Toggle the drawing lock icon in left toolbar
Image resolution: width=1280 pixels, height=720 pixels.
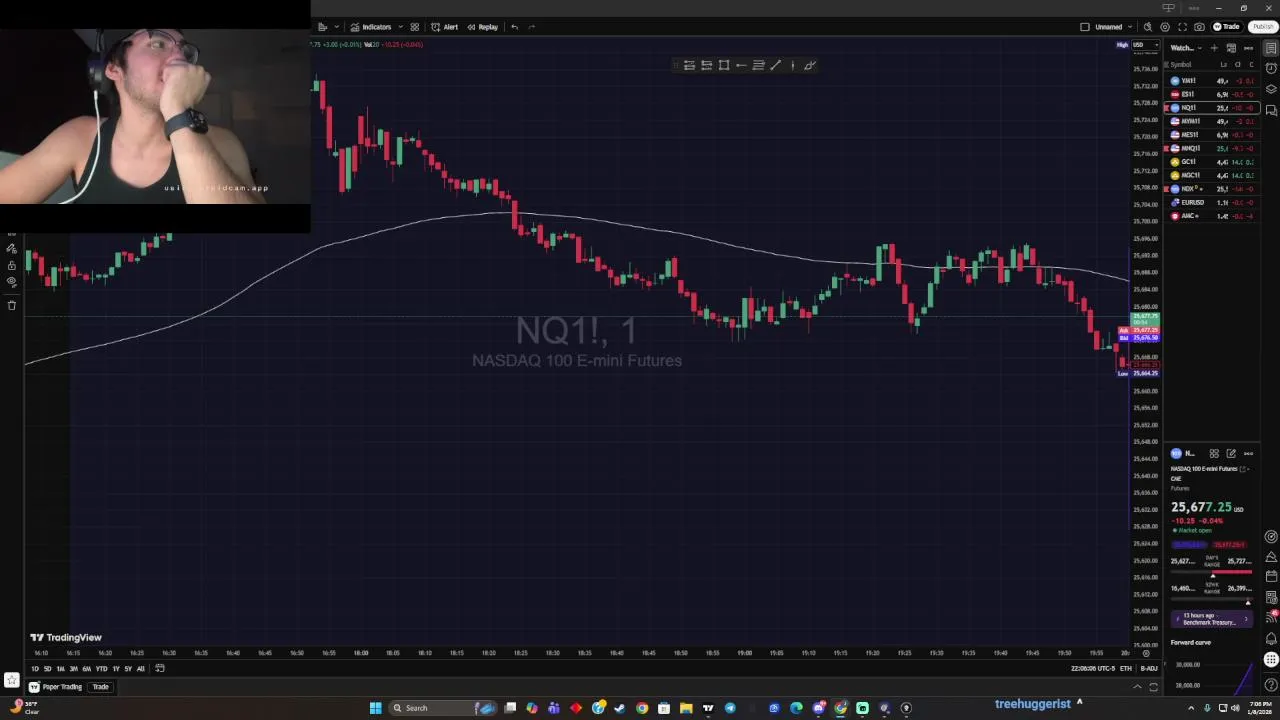pyautogui.click(x=11, y=265)
